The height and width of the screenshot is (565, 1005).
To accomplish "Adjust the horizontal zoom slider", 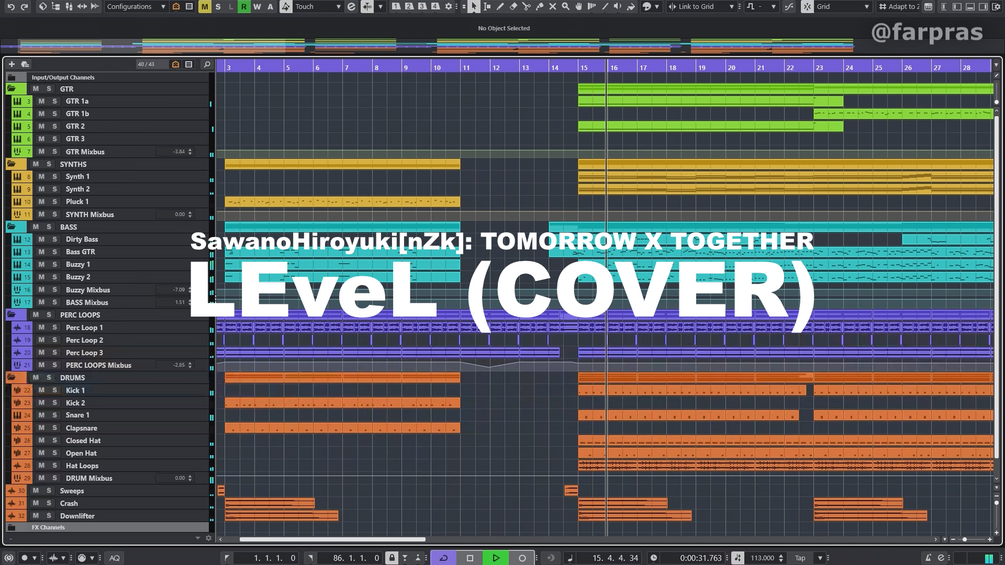I will tap(964, 539).
